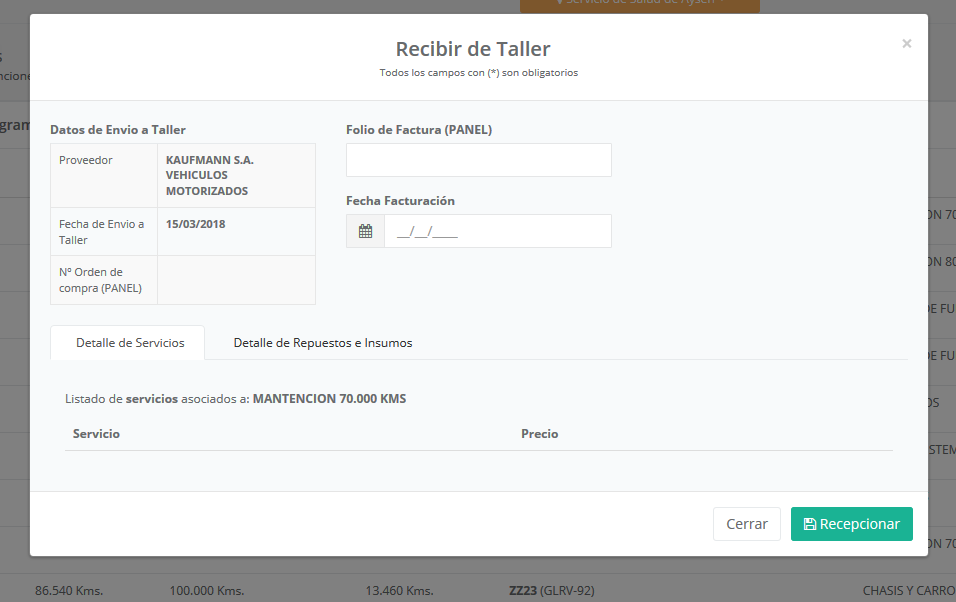The width and height of the screenshot is (956, 602).
Task: Open the orange Servicio de Salud dropdown
Action: click(x=639, y=5)
